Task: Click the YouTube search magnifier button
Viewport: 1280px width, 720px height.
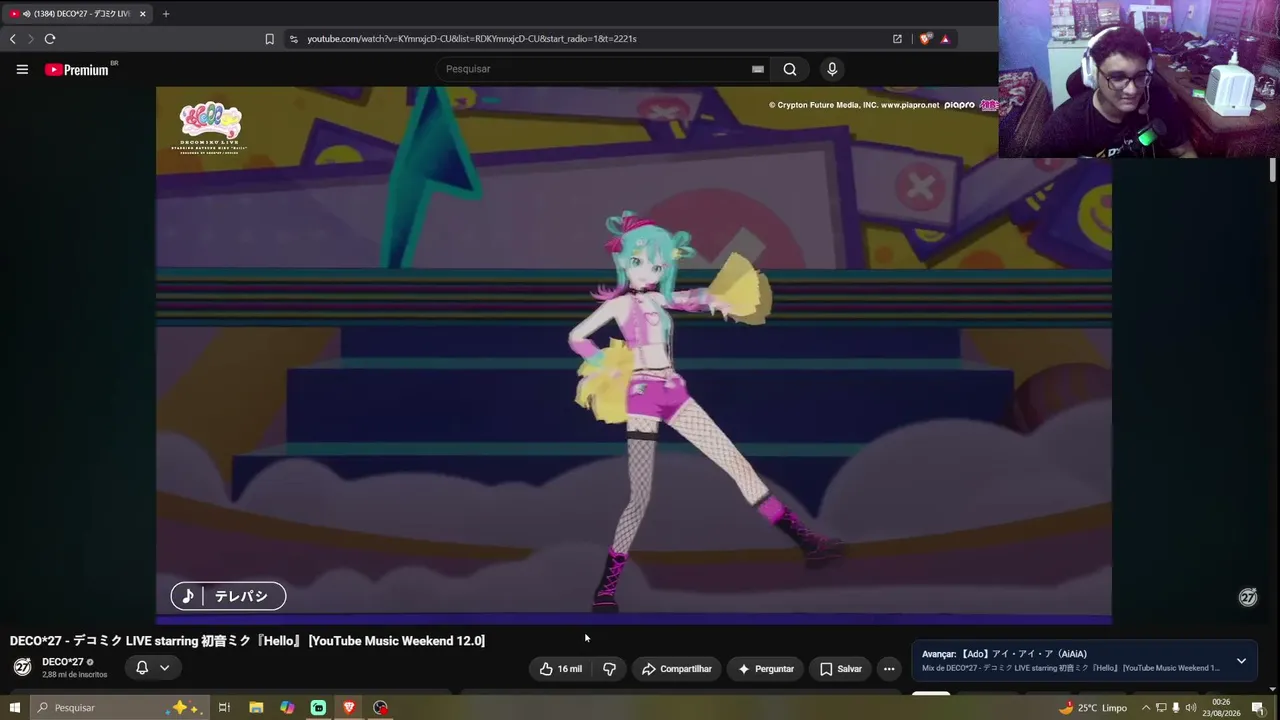Action: pos(790,69)
